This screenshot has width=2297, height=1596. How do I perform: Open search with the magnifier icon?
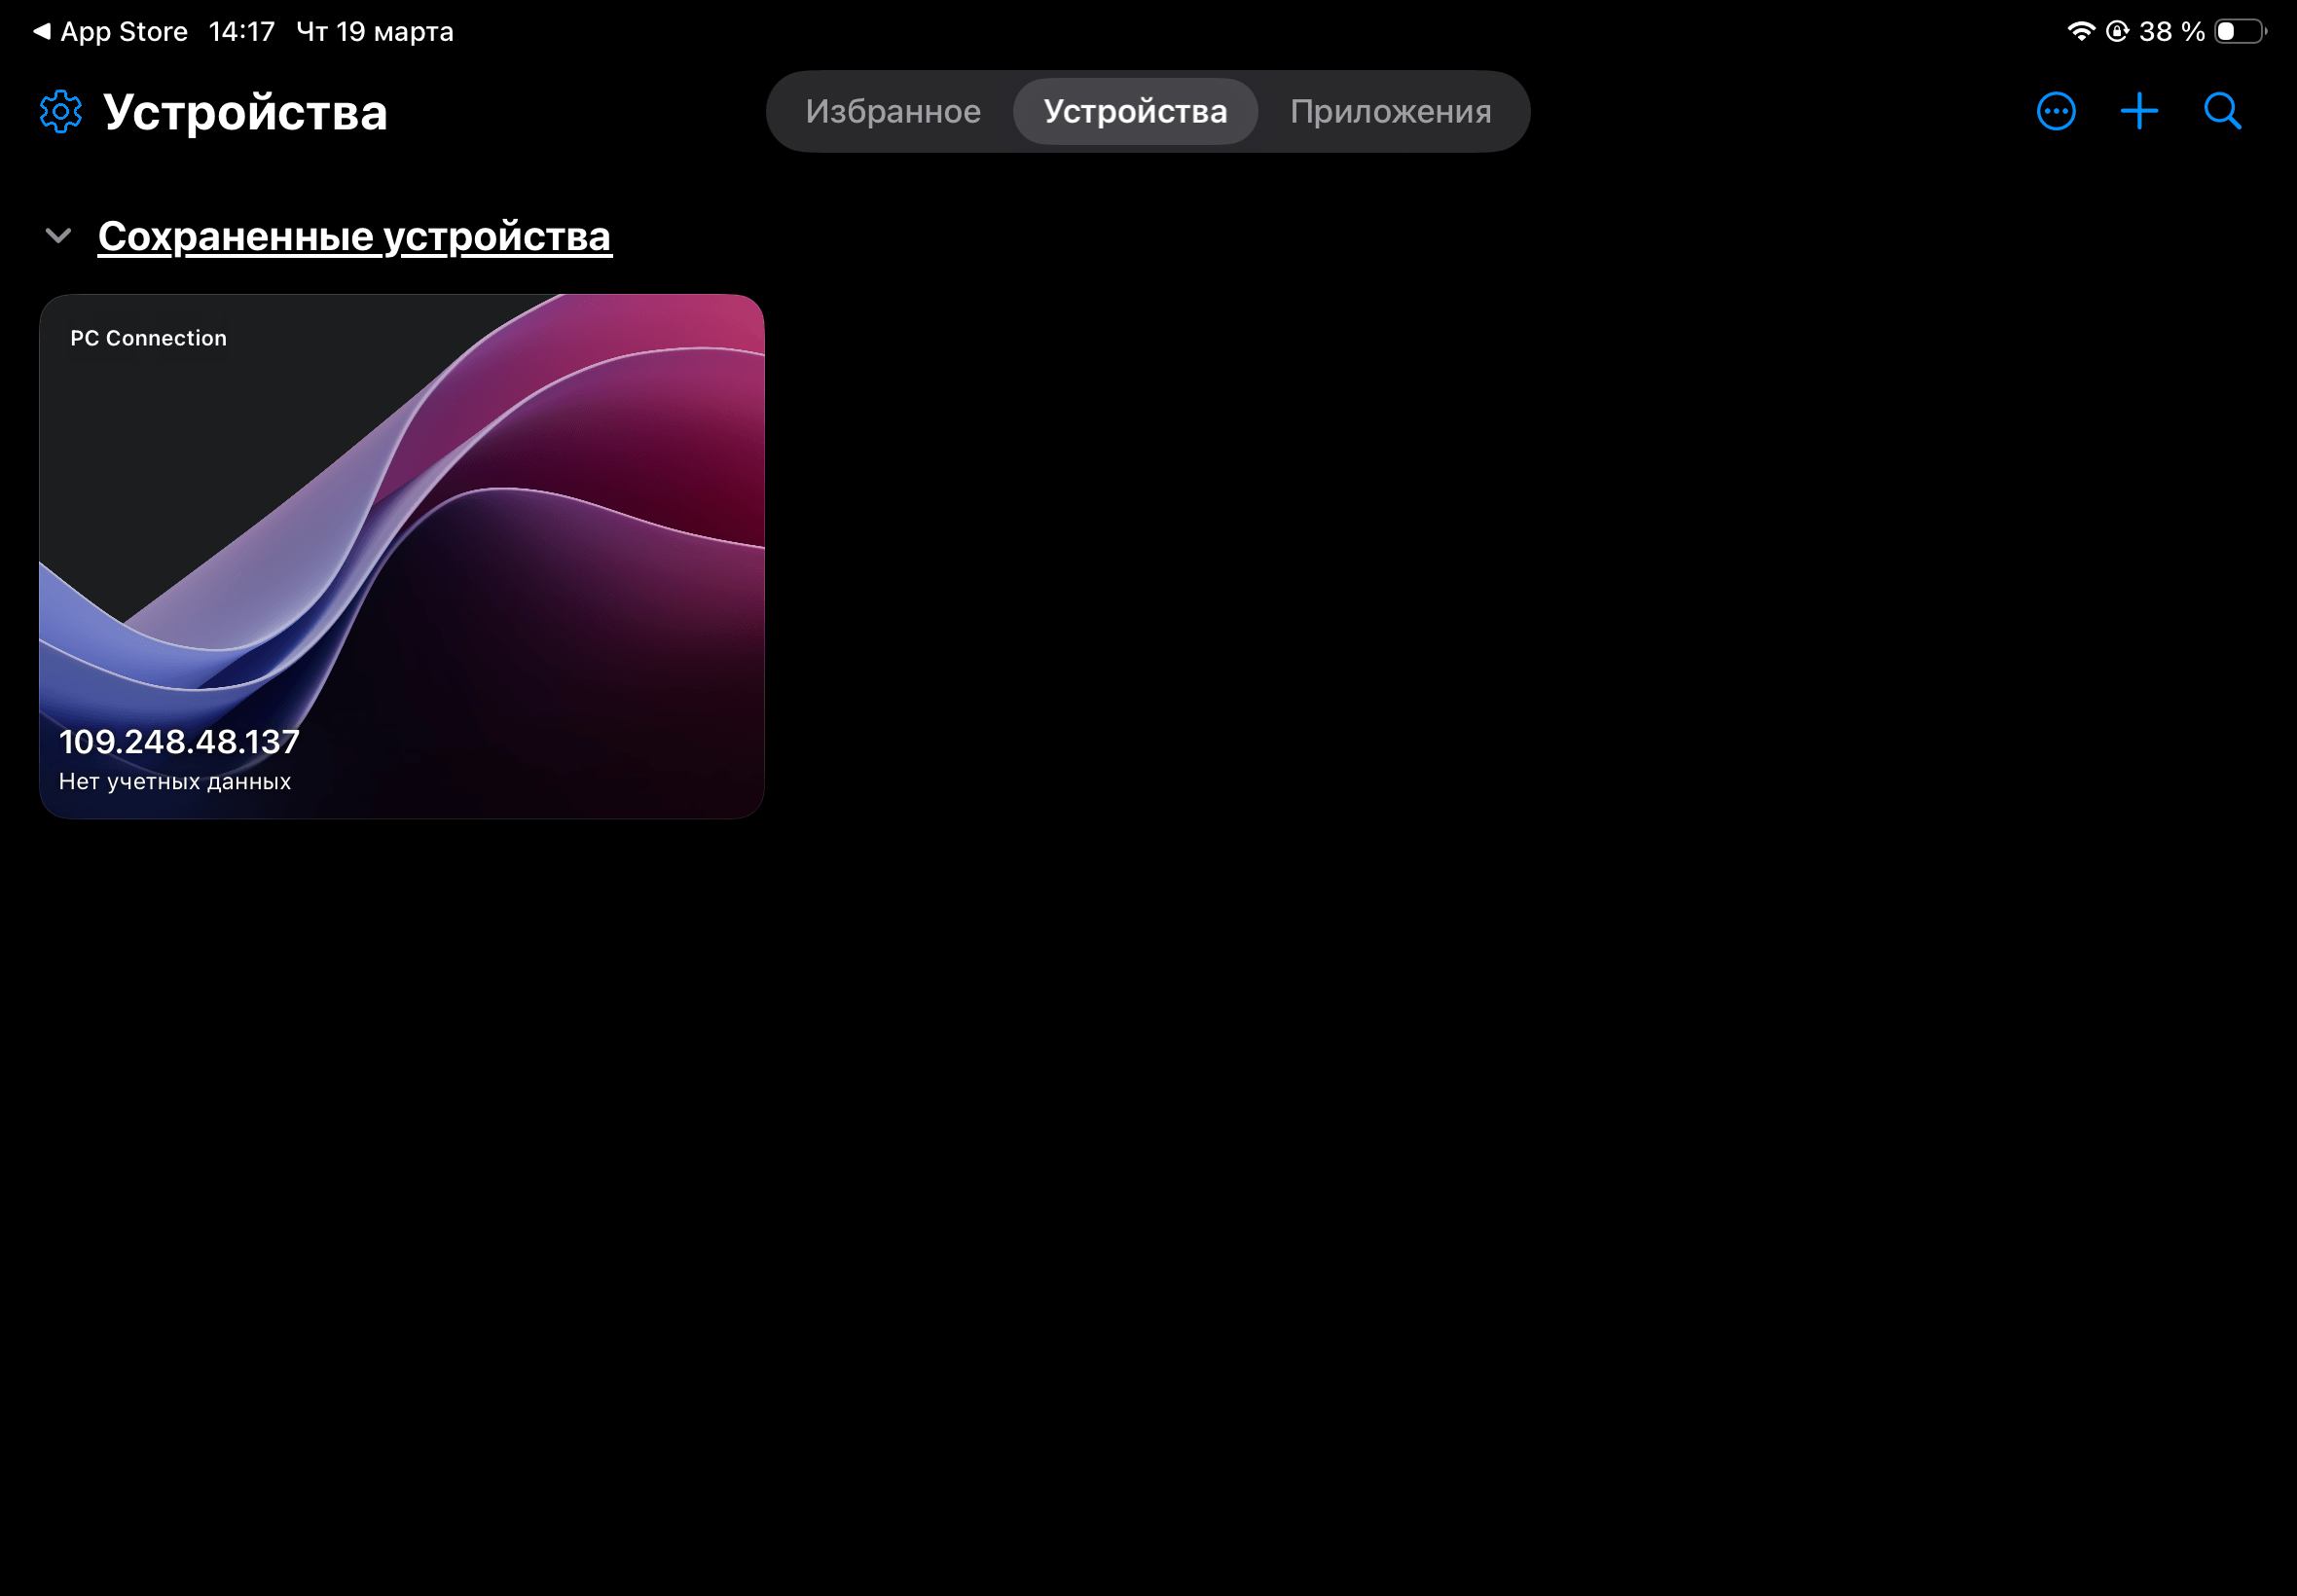[x=2222, y=111]
